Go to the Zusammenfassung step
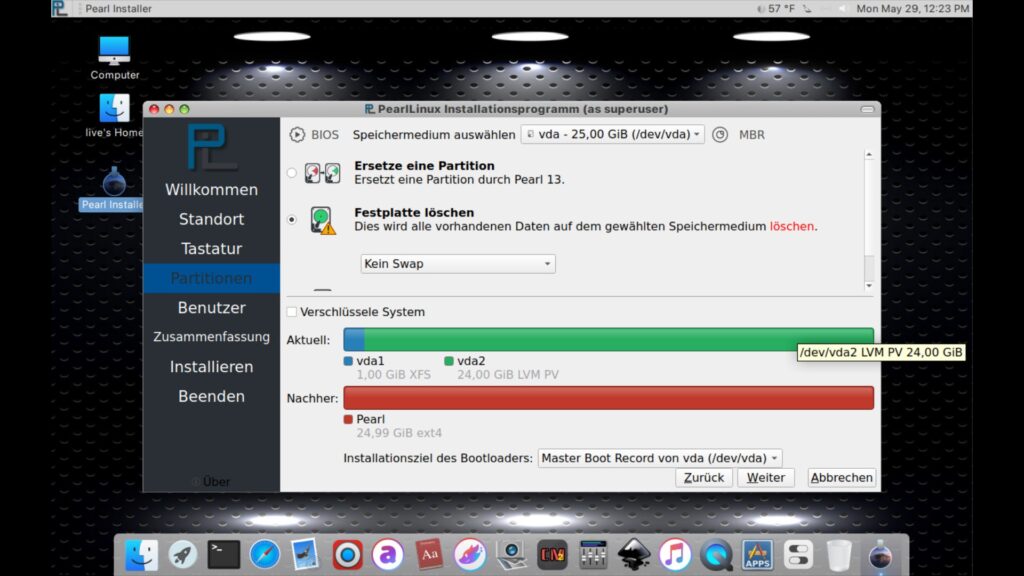The width and height of the screenshot is (1024, 576). [x=211, y=337]
